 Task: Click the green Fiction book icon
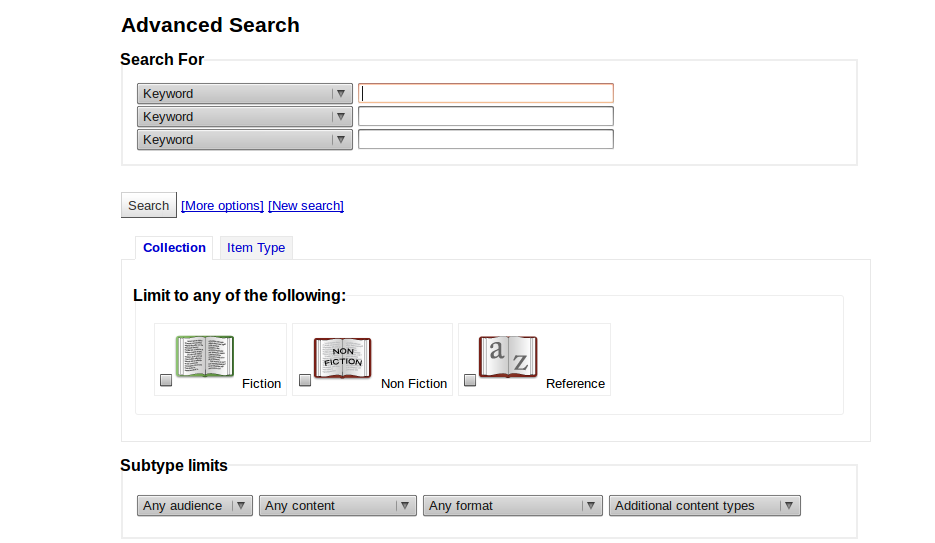tap(205, 357)
